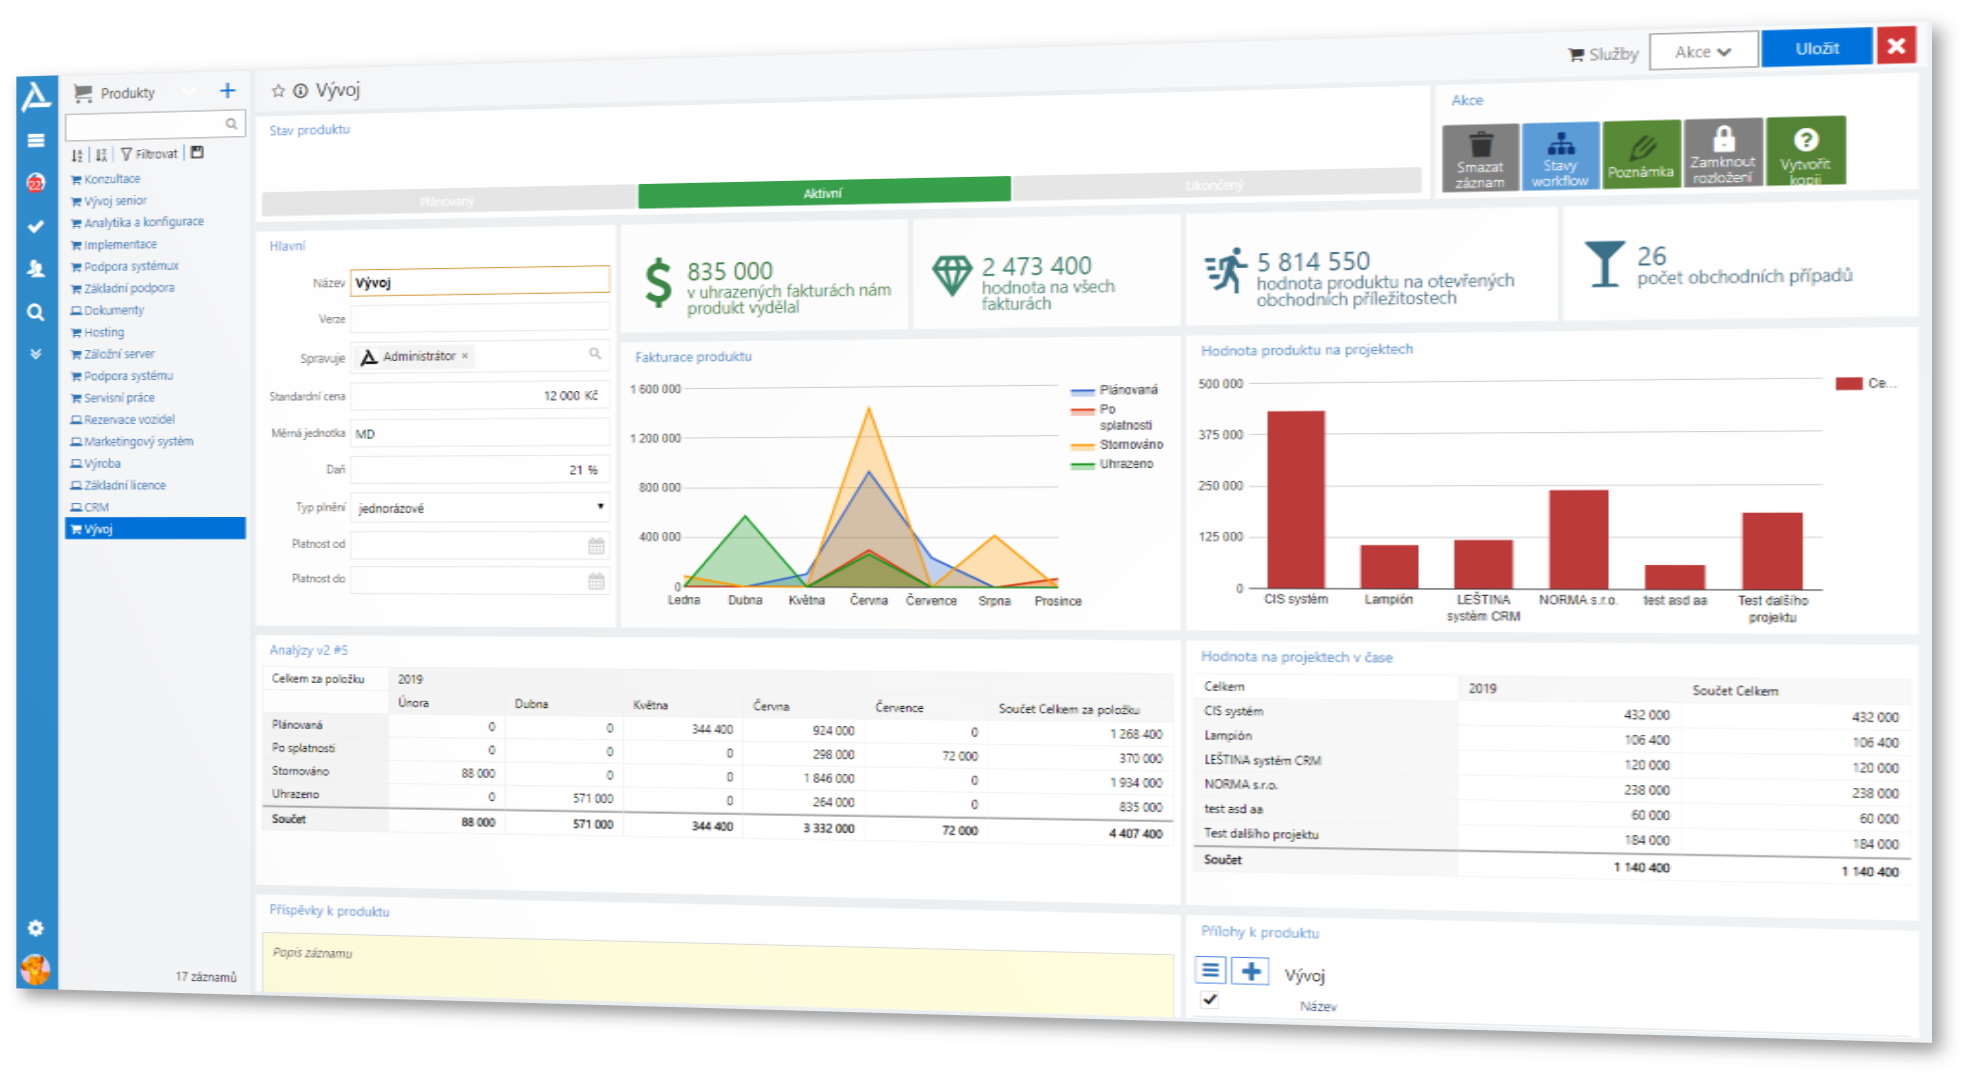Sort product list descending Z-A
1970x1081 pixels.
coord(101,155)
